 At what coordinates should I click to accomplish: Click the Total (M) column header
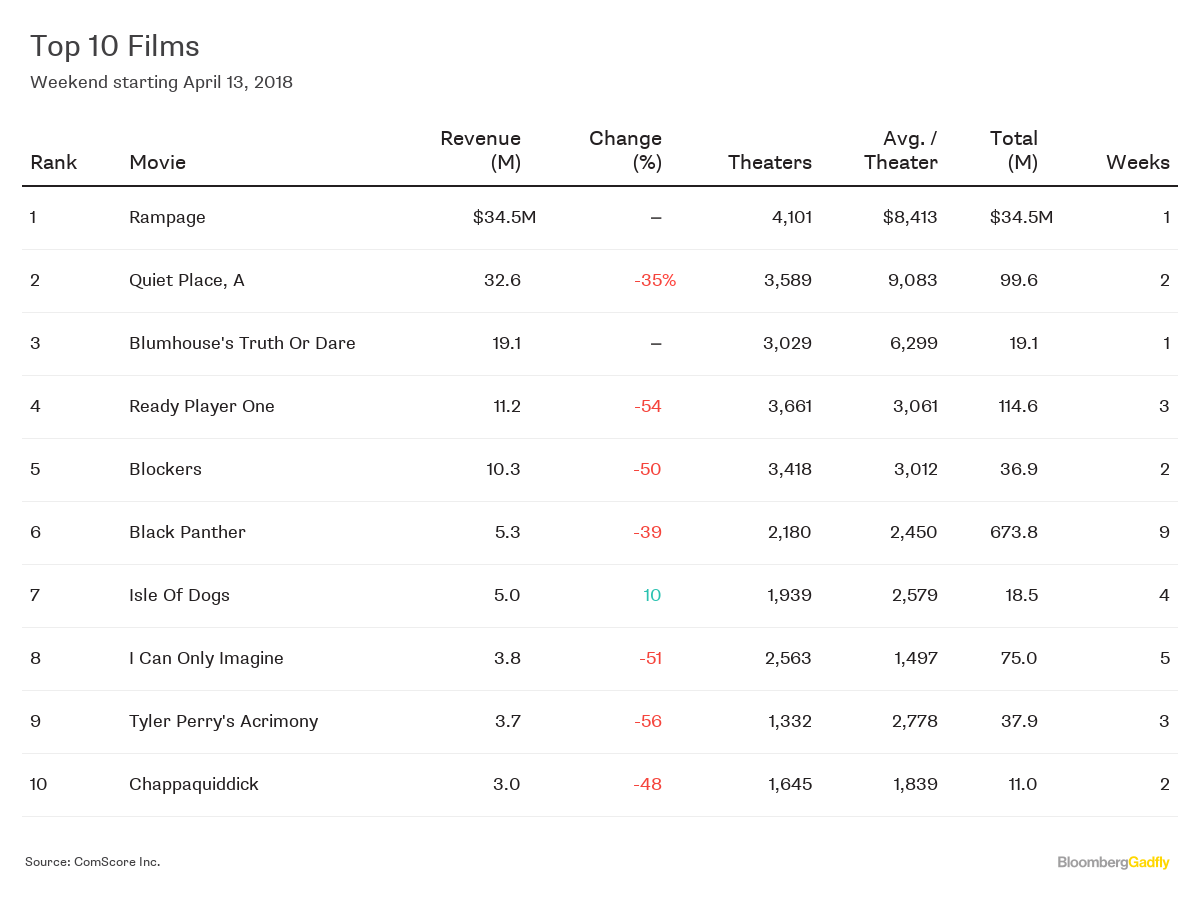click(1014, 150)
